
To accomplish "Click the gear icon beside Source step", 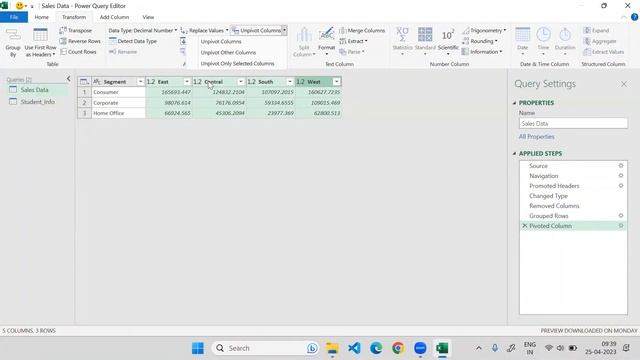I will tap(621, 166).
